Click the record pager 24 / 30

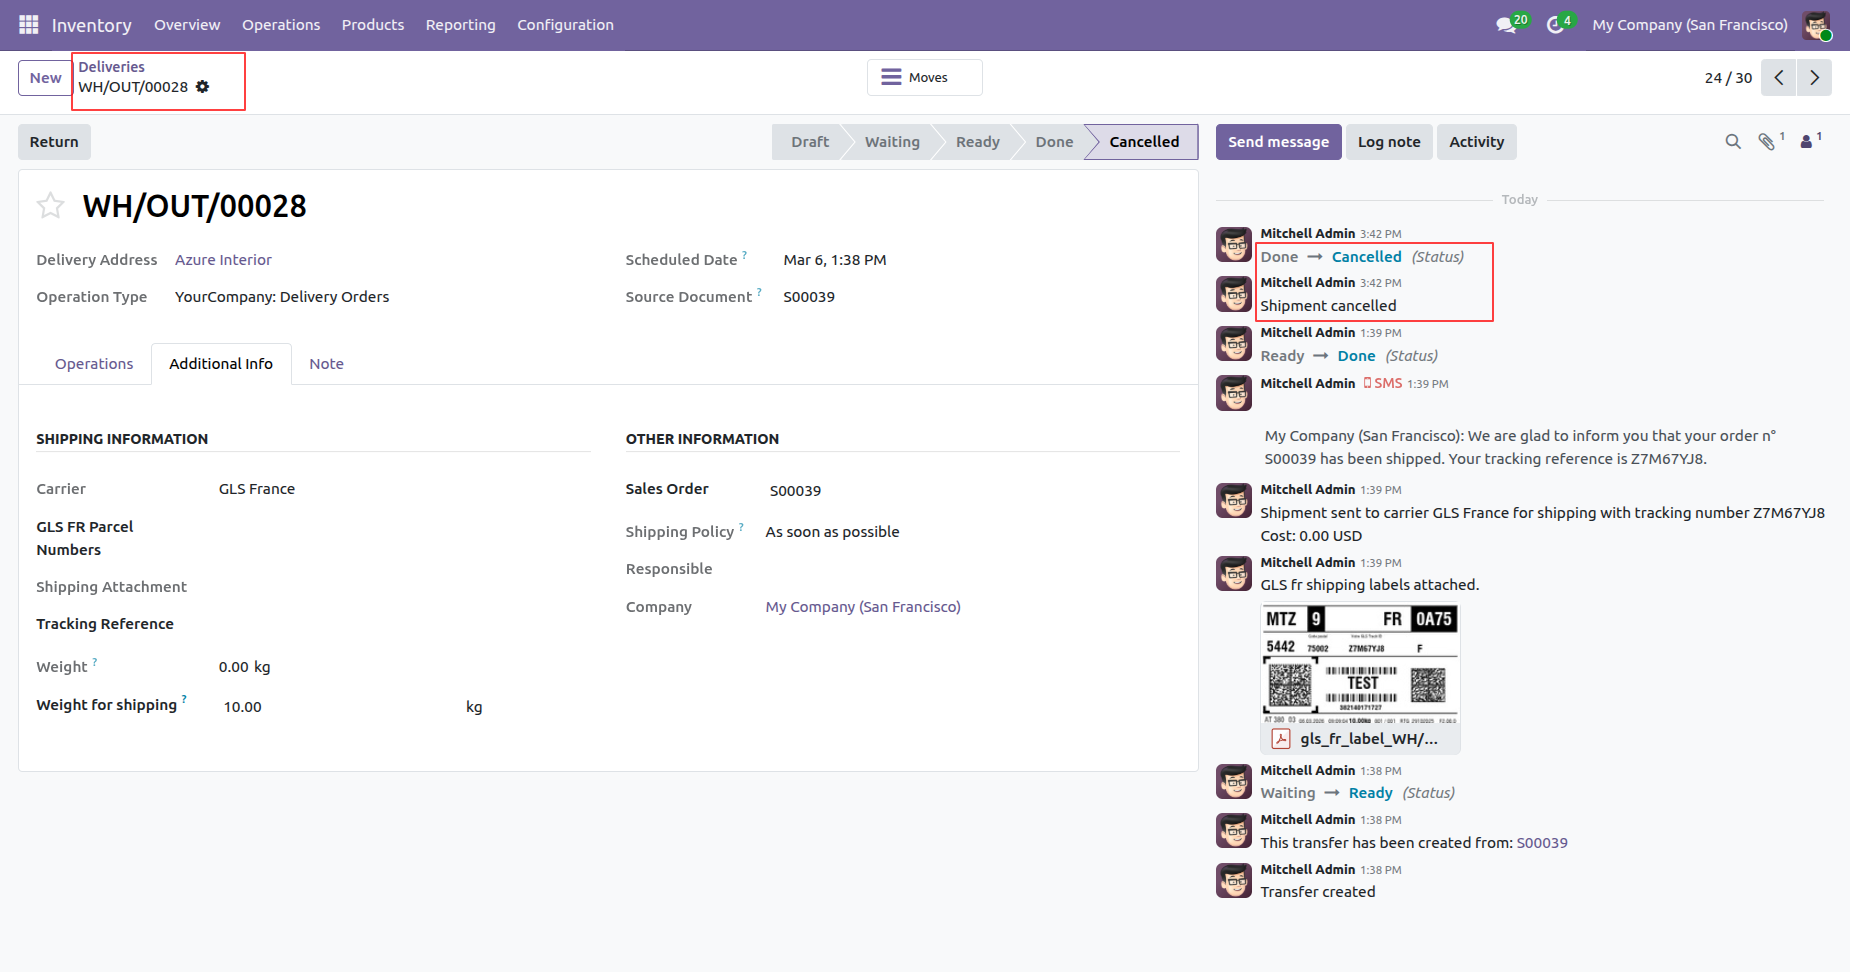coord(1728,78)
